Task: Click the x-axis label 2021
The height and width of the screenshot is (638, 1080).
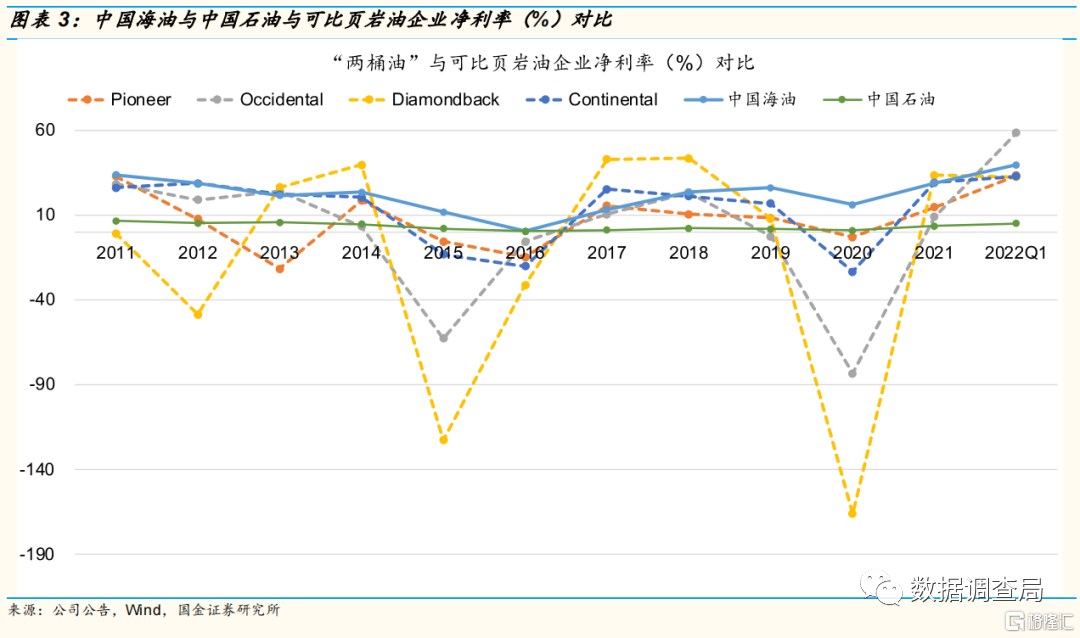Action: [x=934, y=253]
